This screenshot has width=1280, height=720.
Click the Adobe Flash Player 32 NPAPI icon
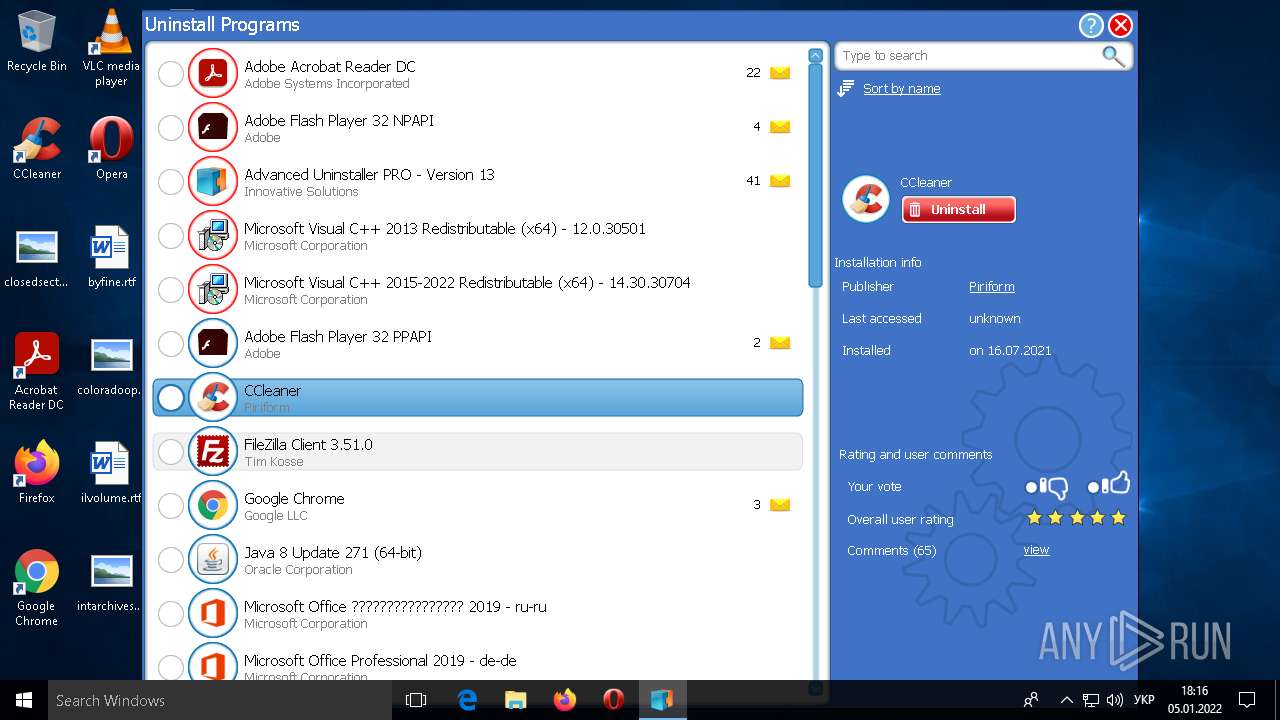212,127
